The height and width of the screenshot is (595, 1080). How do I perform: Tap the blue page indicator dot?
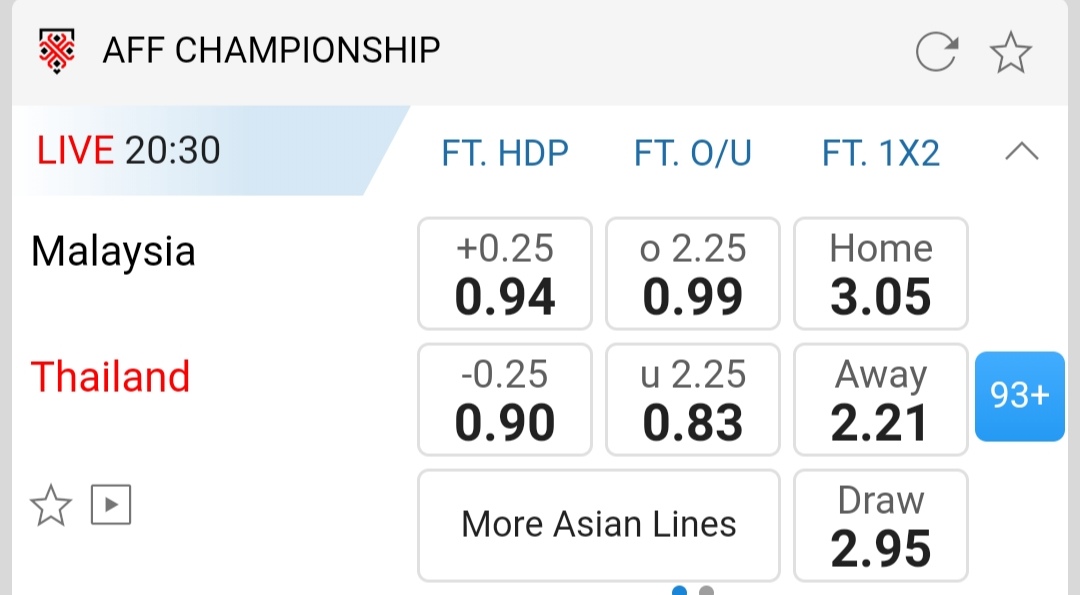point(680,590)
